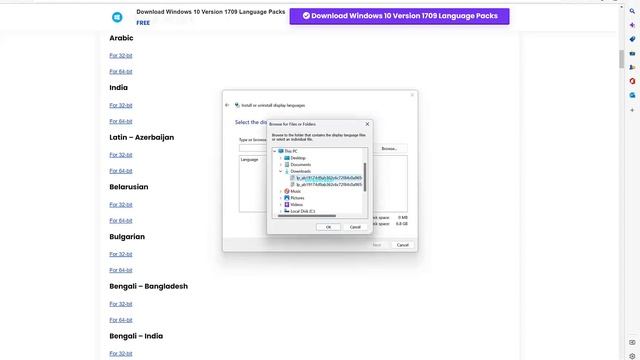This screenshot has height=360, width=640.
Task: Open Bengali – Bangladesh For 64-bit link
Action: pyautogui.click(x=121, y=320)
